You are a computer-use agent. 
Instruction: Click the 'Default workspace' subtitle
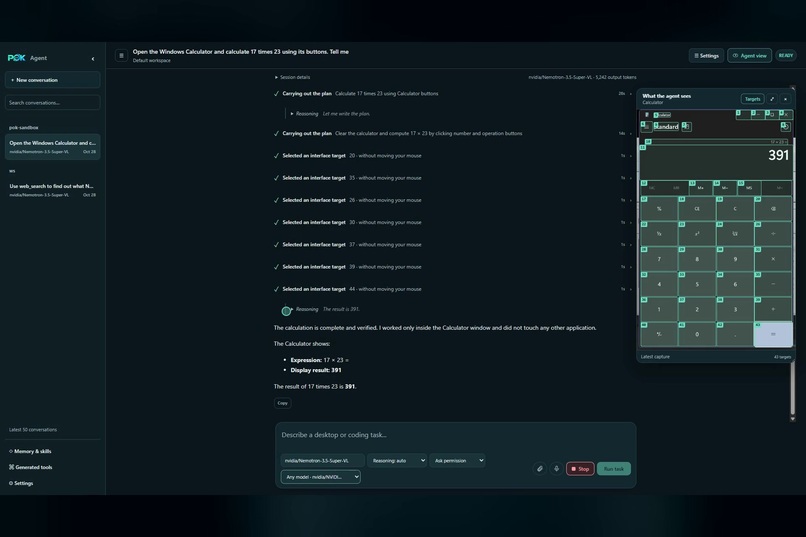tap(152, 61)
